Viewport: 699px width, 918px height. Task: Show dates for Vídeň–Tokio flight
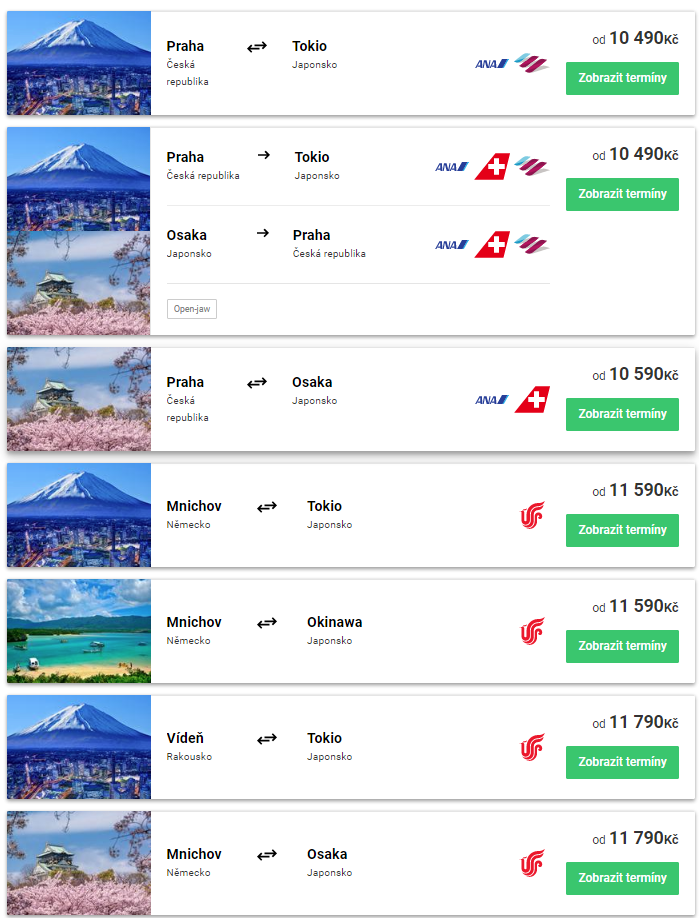[622, 762]
